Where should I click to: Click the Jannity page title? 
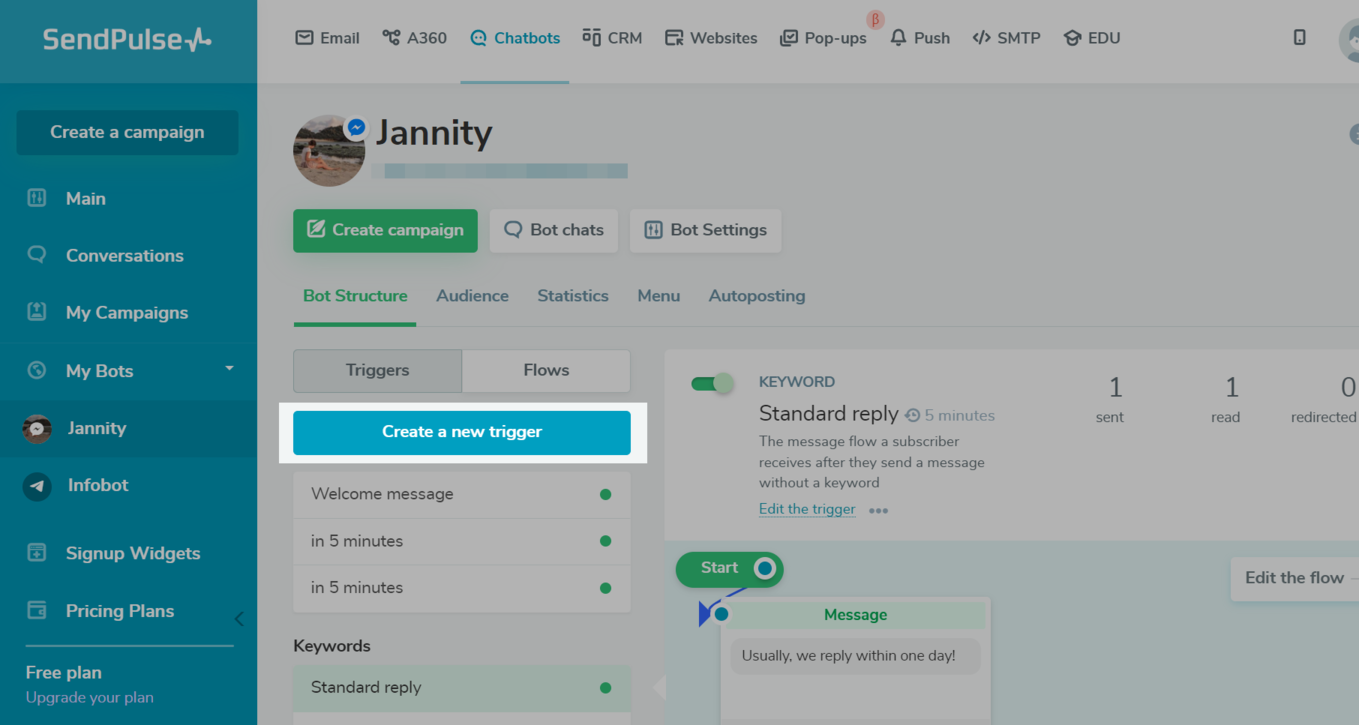tap(434, 132)
